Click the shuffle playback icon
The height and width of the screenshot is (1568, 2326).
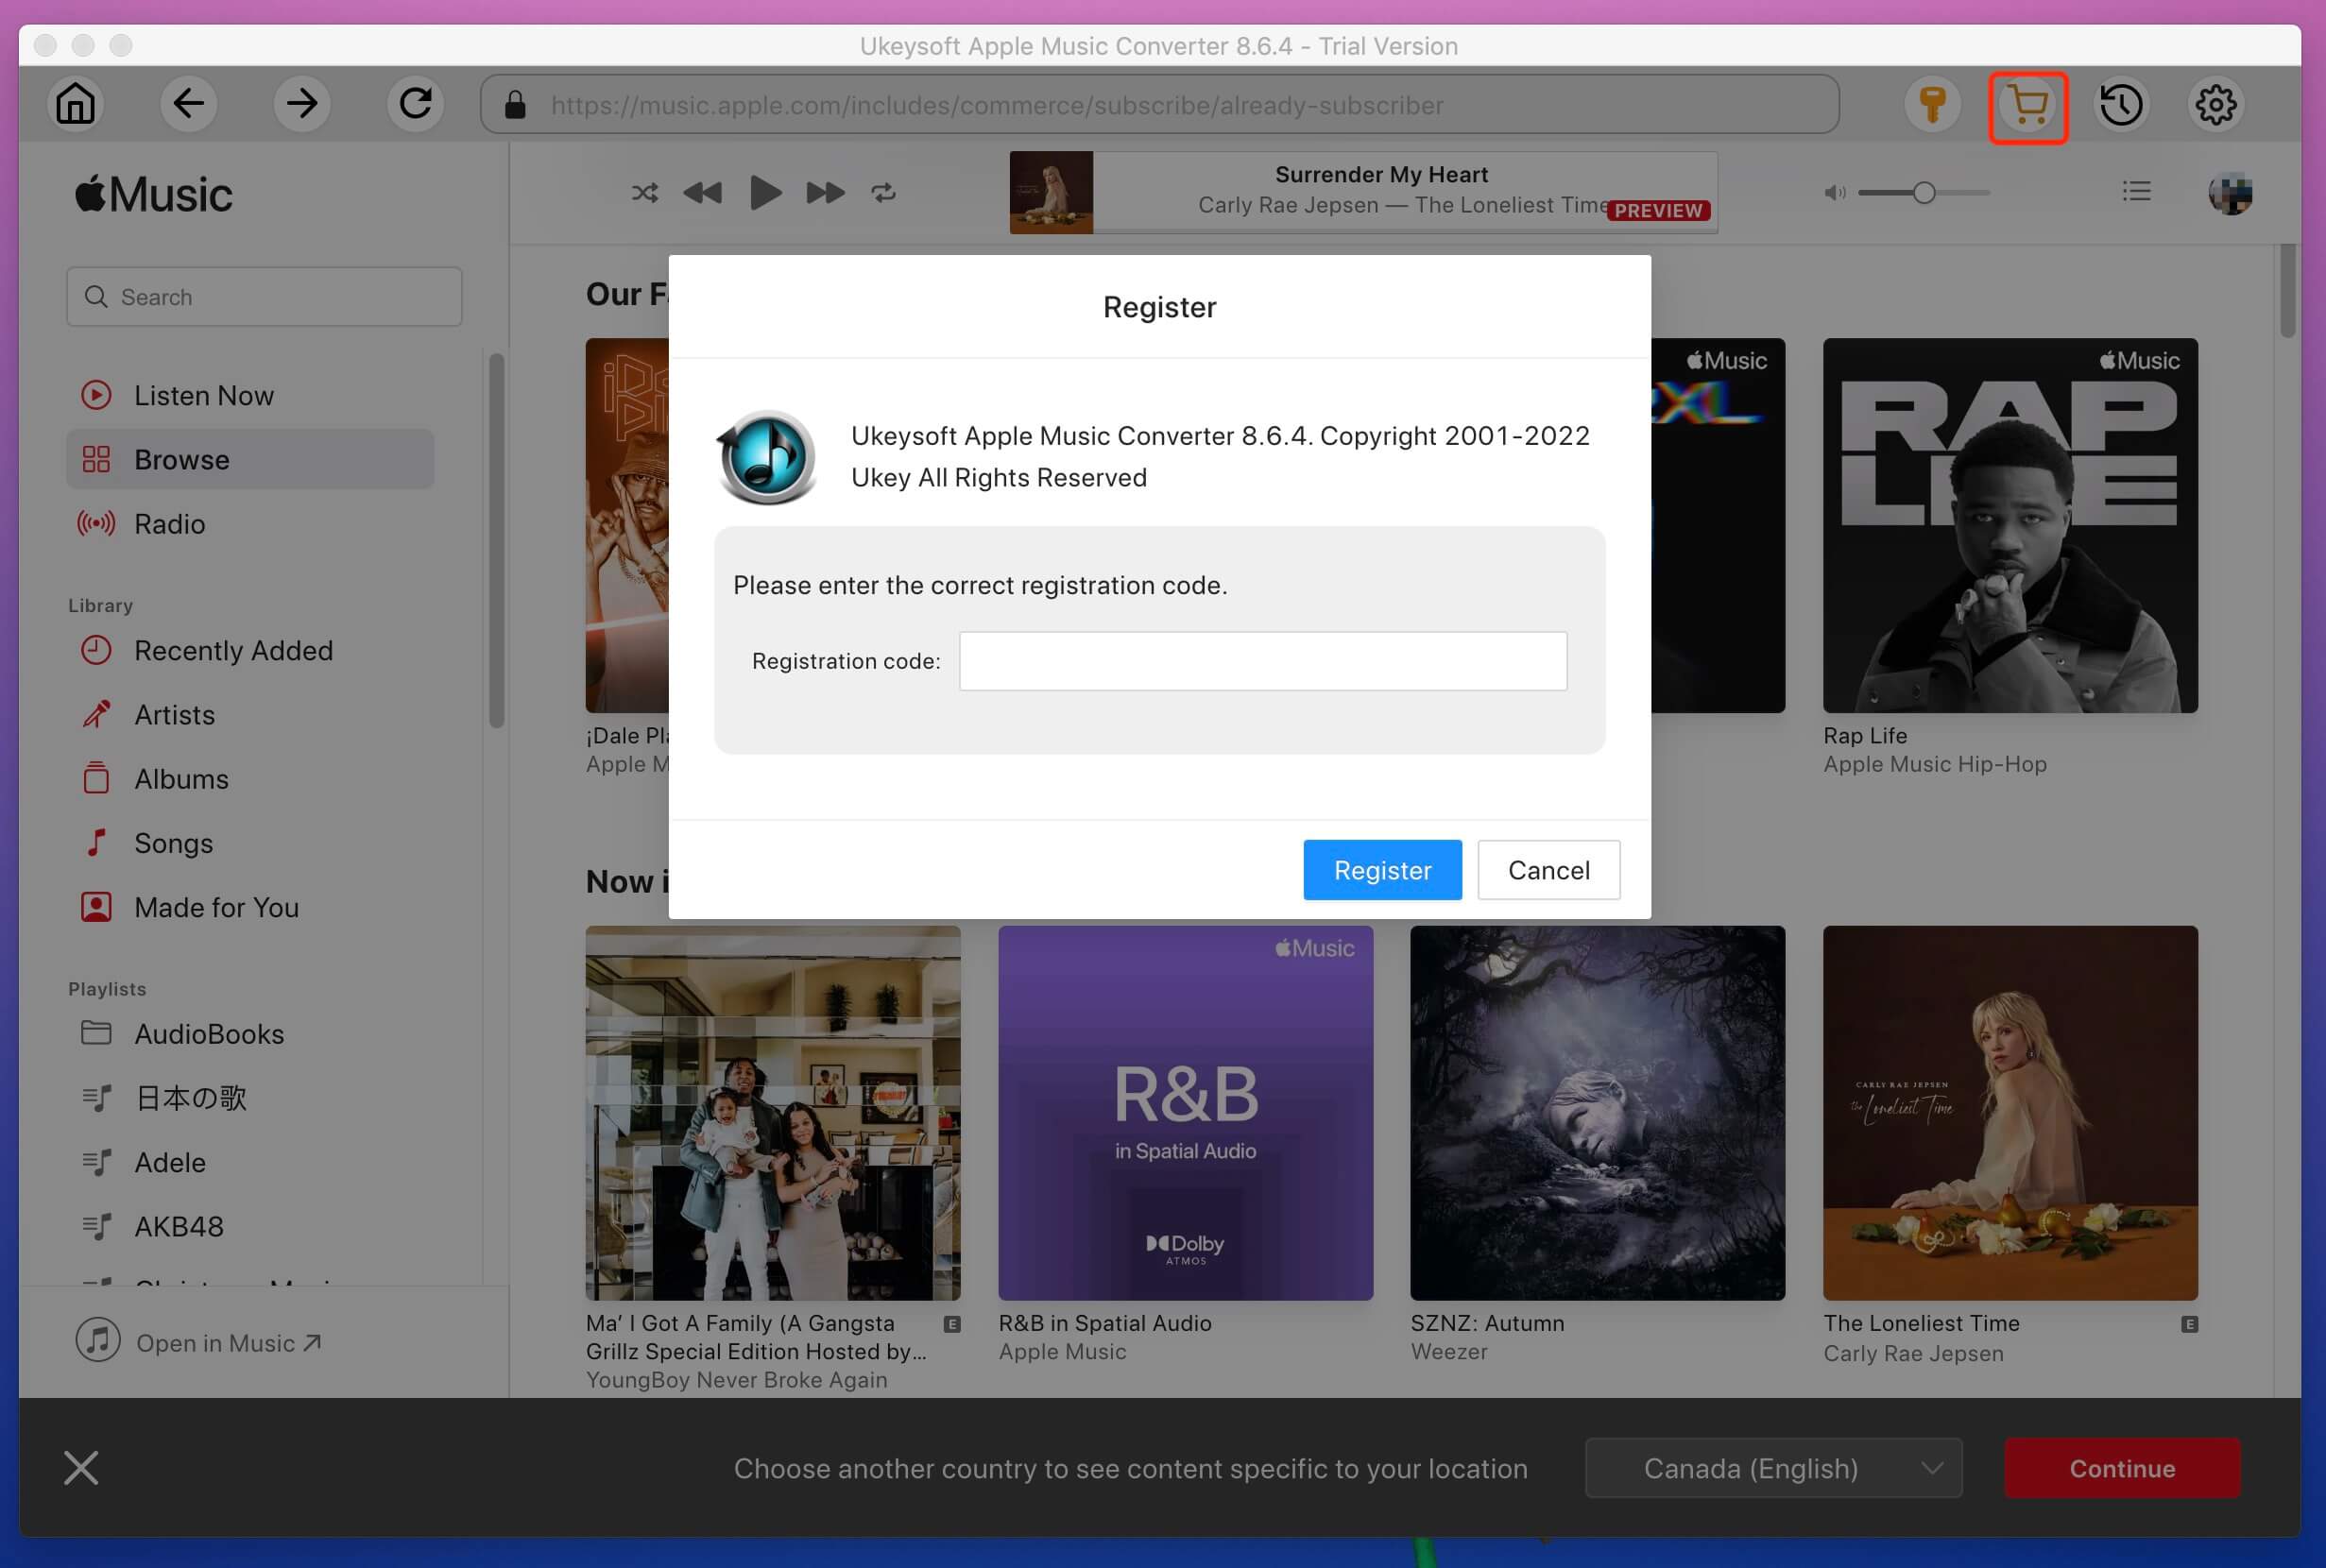(644, 193)
